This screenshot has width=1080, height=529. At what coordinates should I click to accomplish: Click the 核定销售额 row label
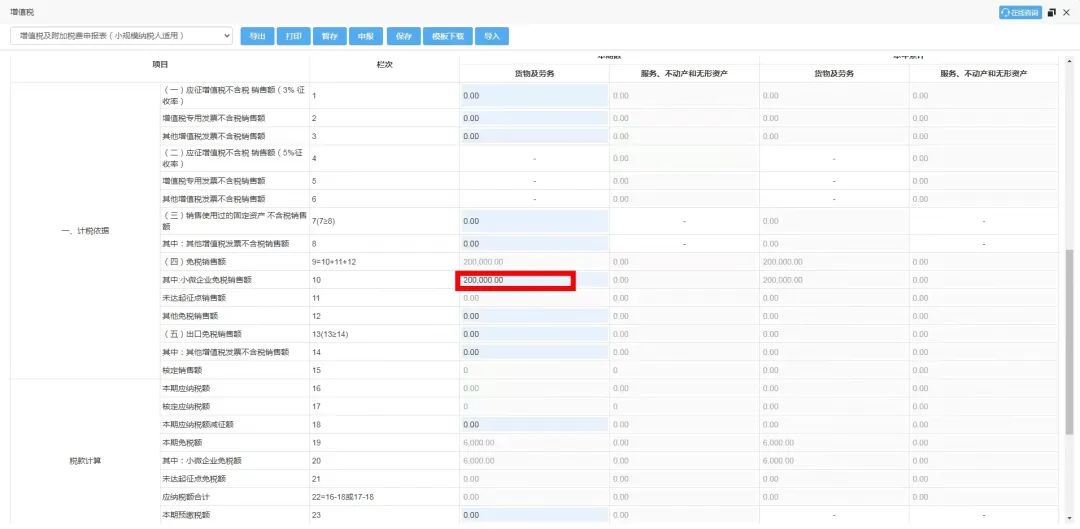point(182,370)
